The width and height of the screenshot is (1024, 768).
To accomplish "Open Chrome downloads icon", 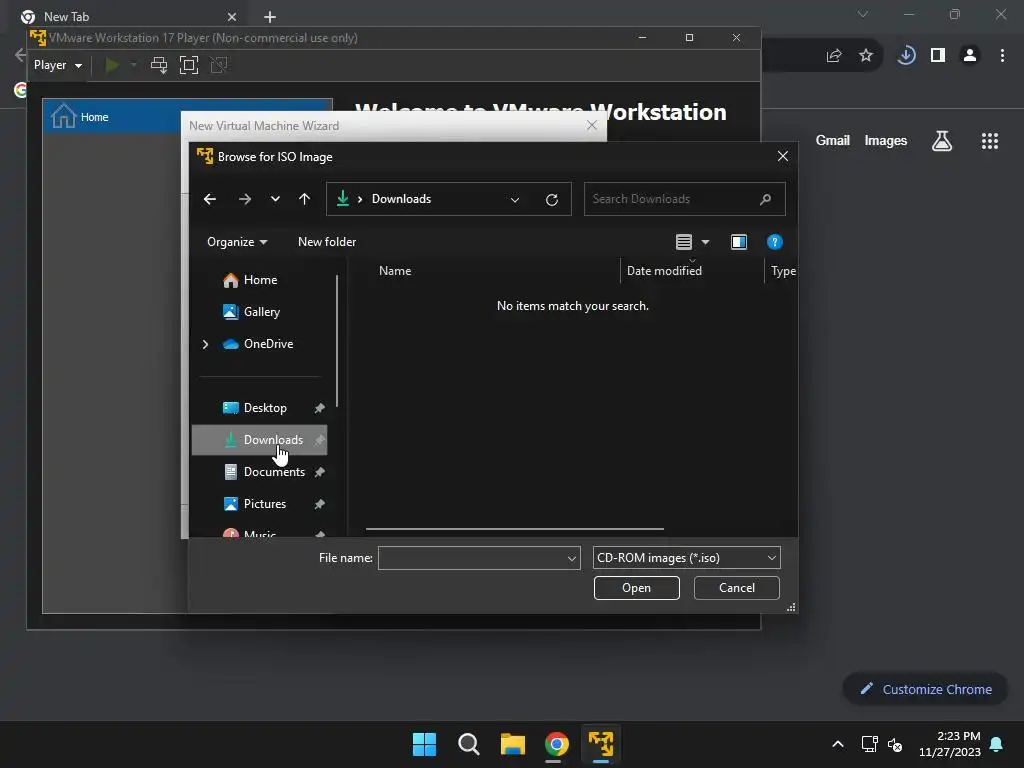I will [x=906, y=56].
